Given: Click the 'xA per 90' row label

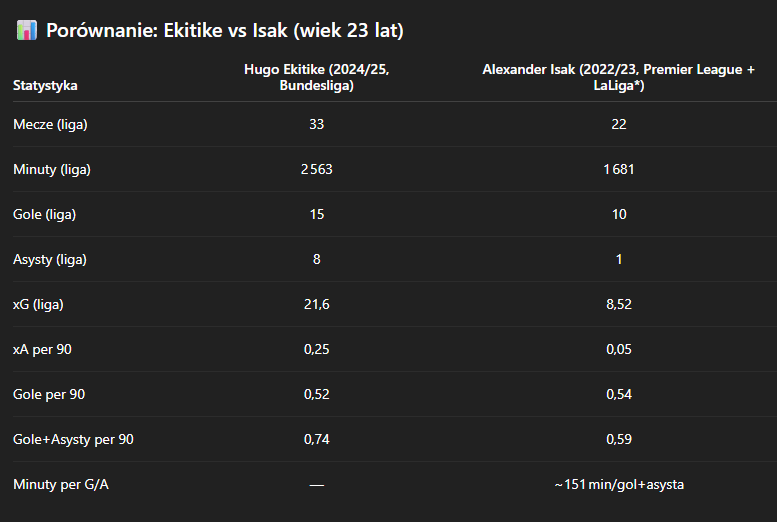Looking at the screenshot, I should 43,349.
